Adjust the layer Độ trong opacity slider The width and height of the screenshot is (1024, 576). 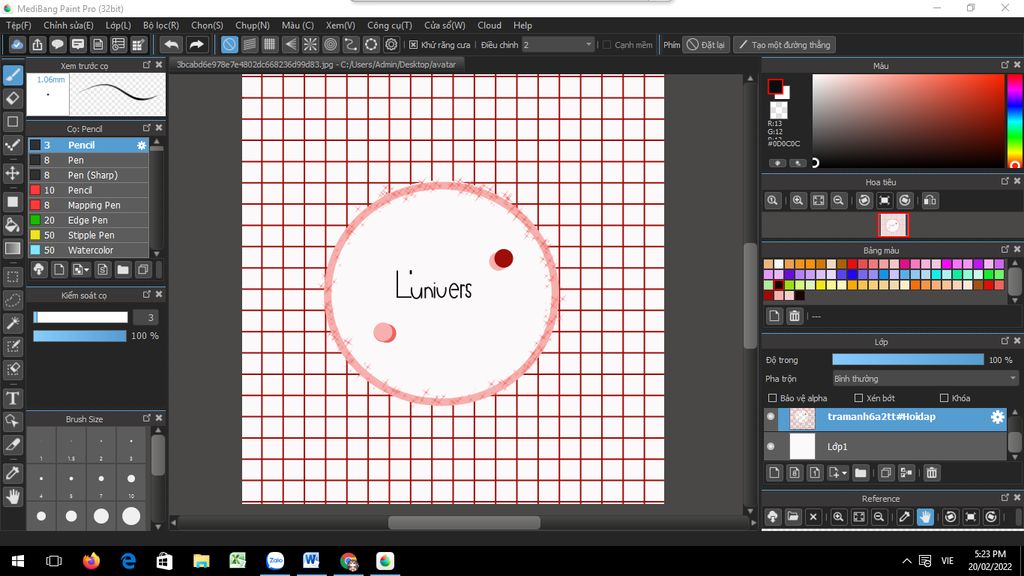(x=908, y=360)
